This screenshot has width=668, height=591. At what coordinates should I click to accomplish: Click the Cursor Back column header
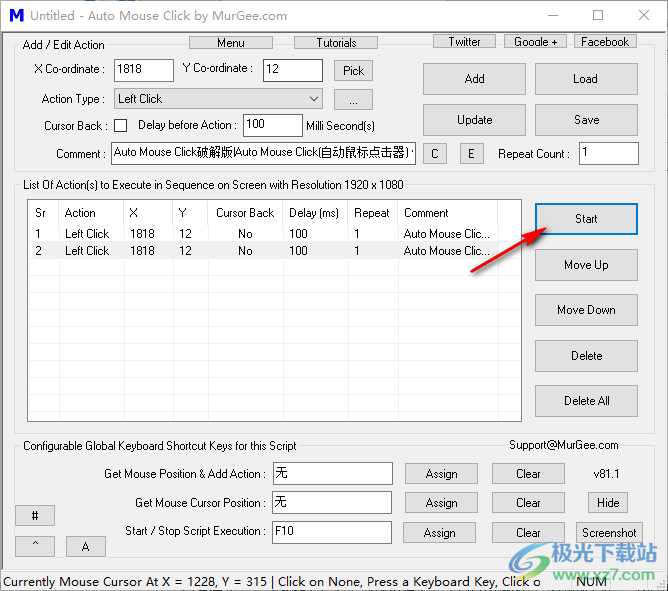click(245, 213)
